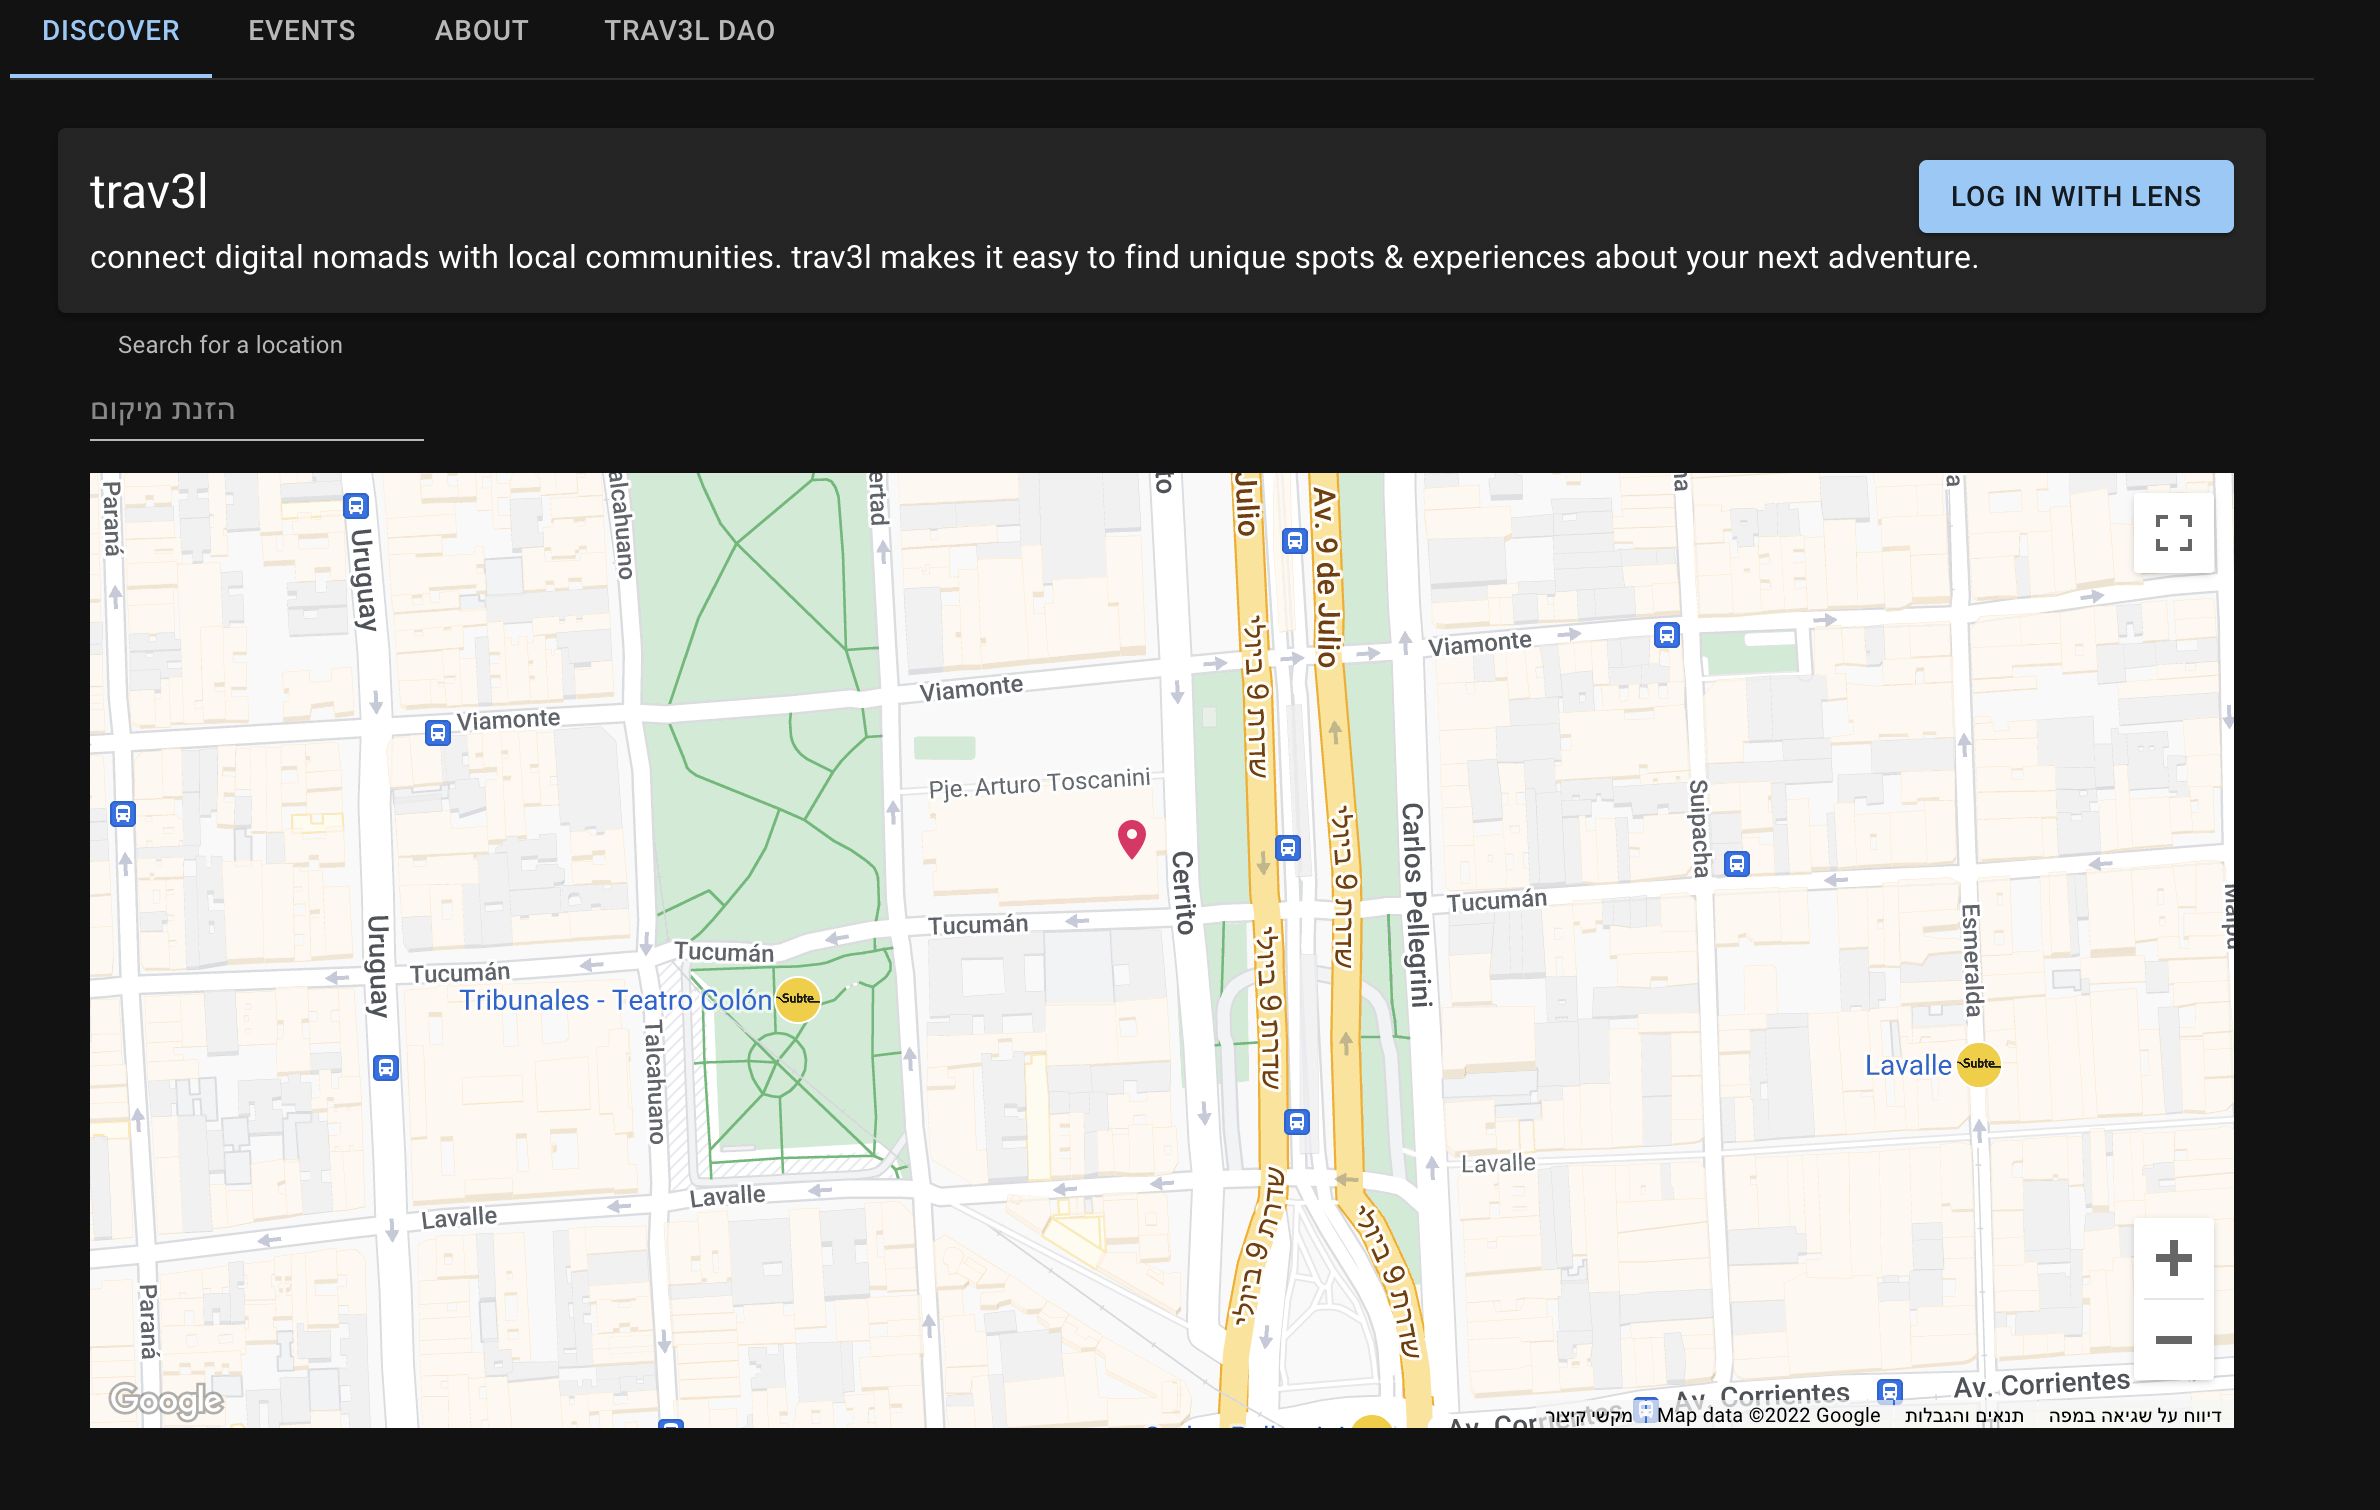Click the Esmeralda street label
This screenshot has width=2380, height=1510.
pyautogui.click(x=1970, y=960)
